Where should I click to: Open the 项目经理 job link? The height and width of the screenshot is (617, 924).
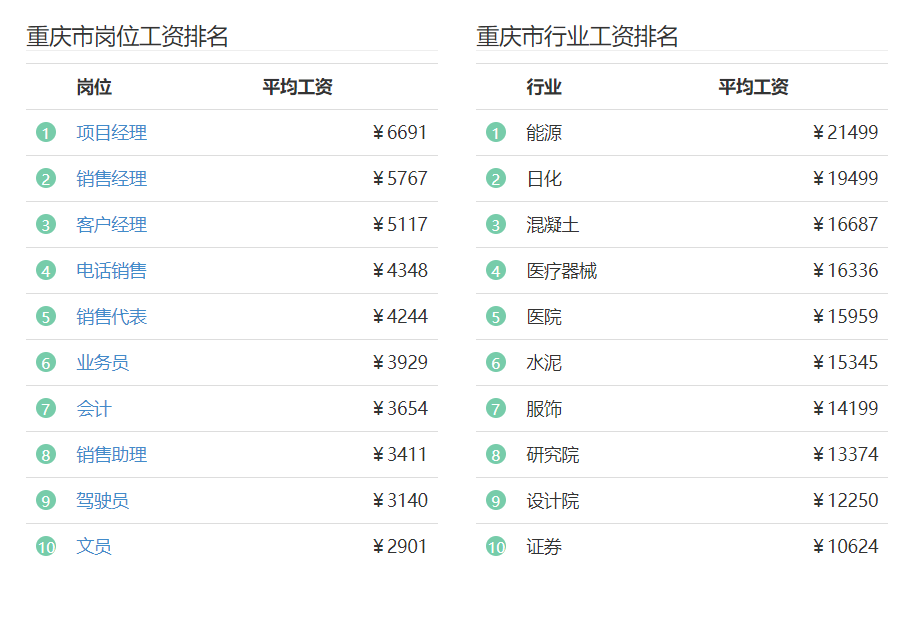[111, 133]
